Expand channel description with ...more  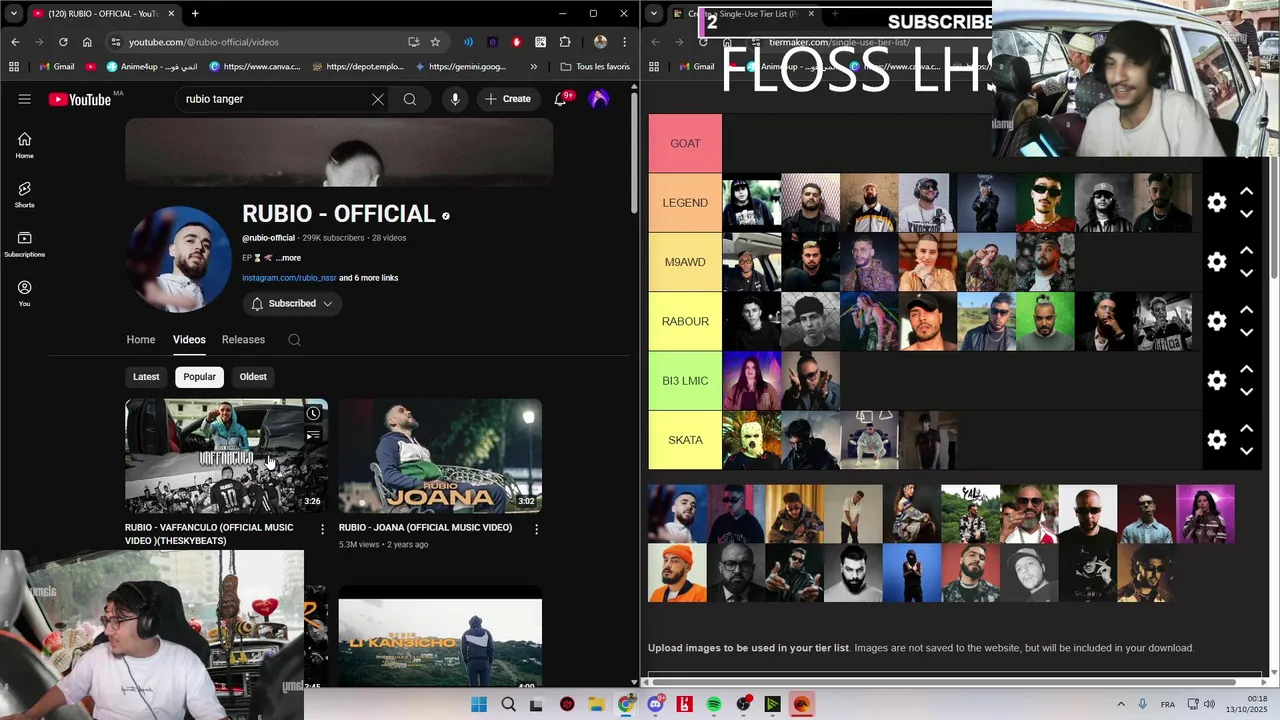click(288, 258)
